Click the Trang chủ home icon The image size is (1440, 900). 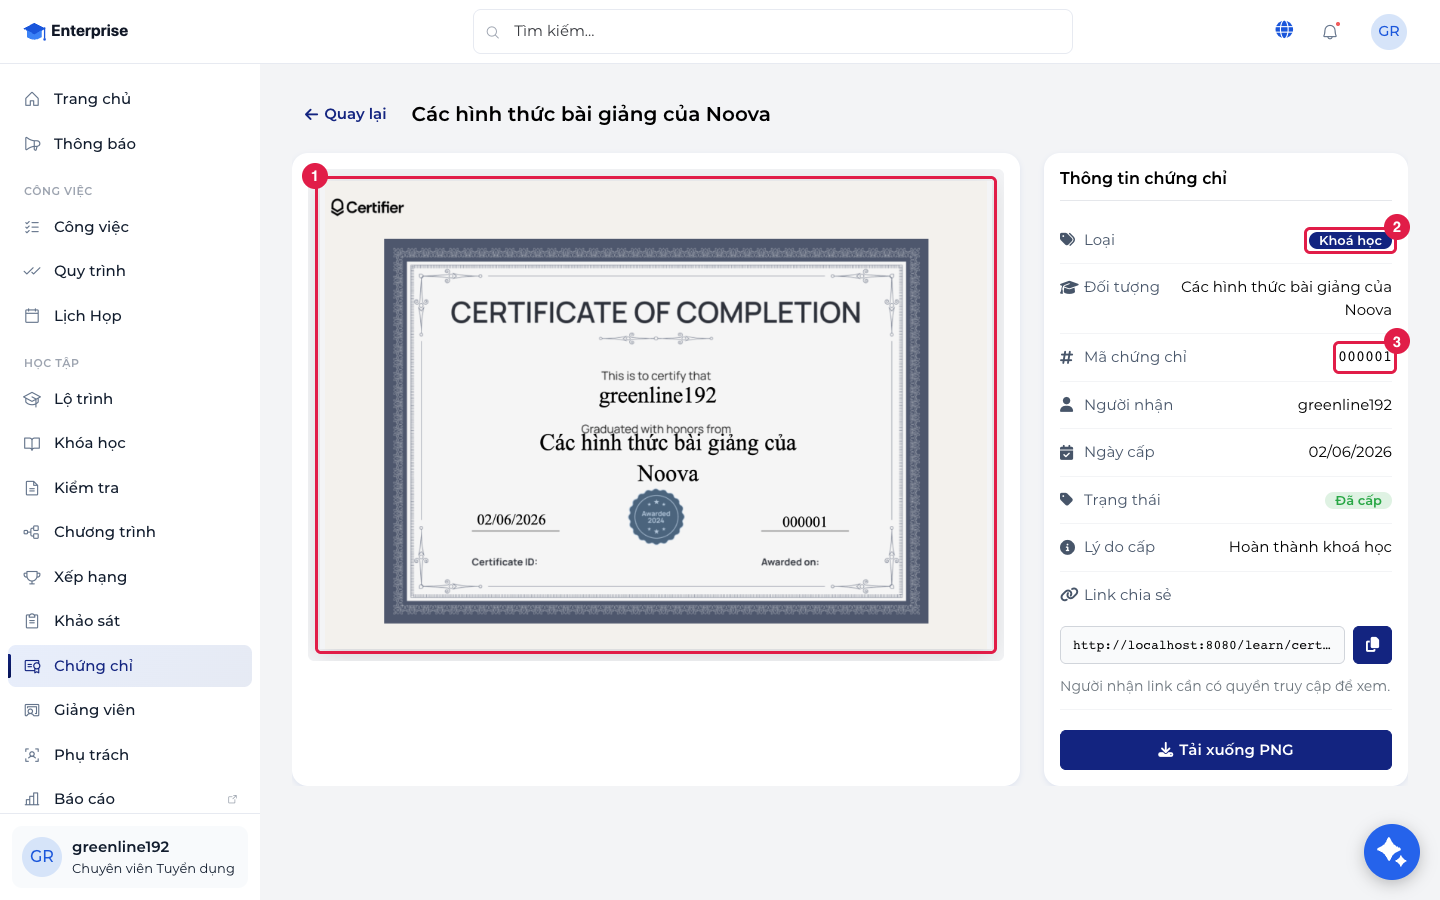pyautogui.click(x=32, y=99)
